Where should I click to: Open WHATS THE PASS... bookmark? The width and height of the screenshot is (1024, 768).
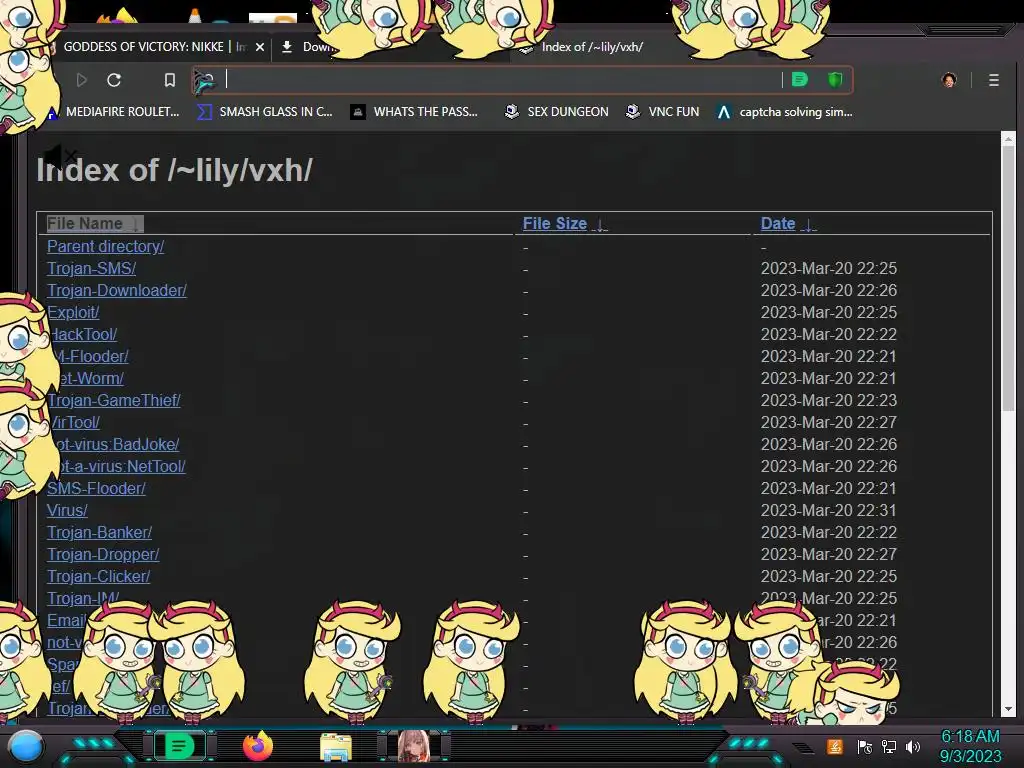point(414,112)
